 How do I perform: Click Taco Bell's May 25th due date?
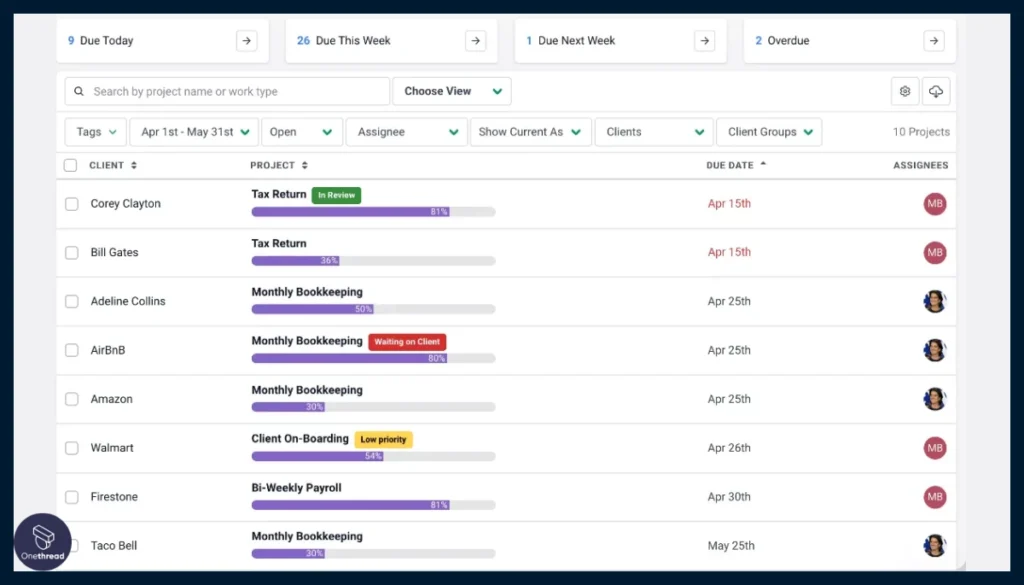pyautogui.click(x=731, y=545)
